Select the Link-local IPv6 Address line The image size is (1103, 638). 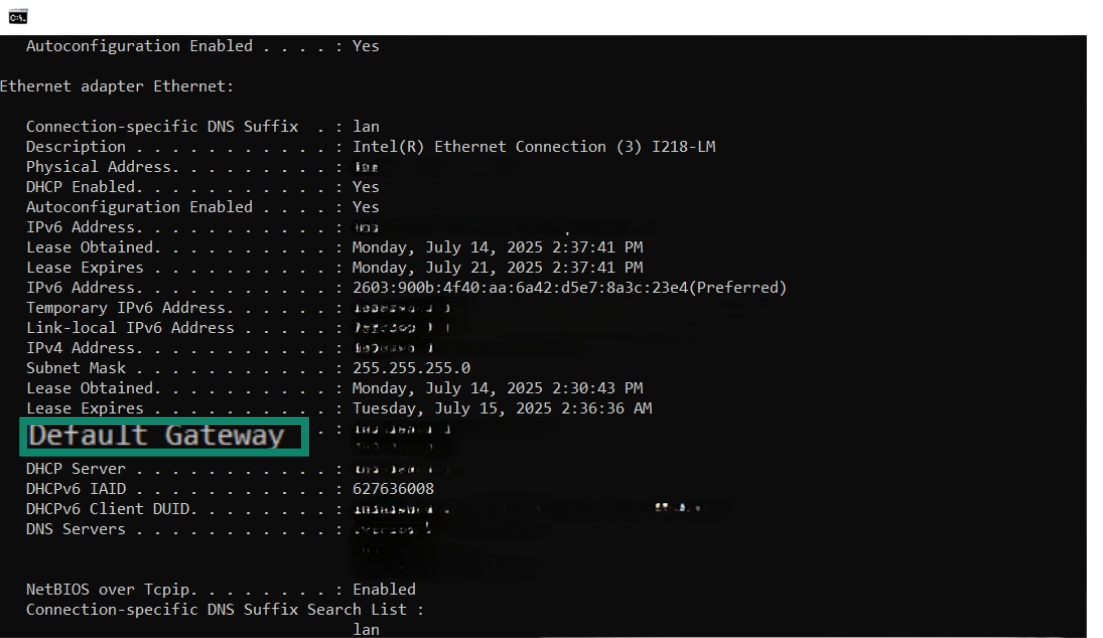coord(200,327)
